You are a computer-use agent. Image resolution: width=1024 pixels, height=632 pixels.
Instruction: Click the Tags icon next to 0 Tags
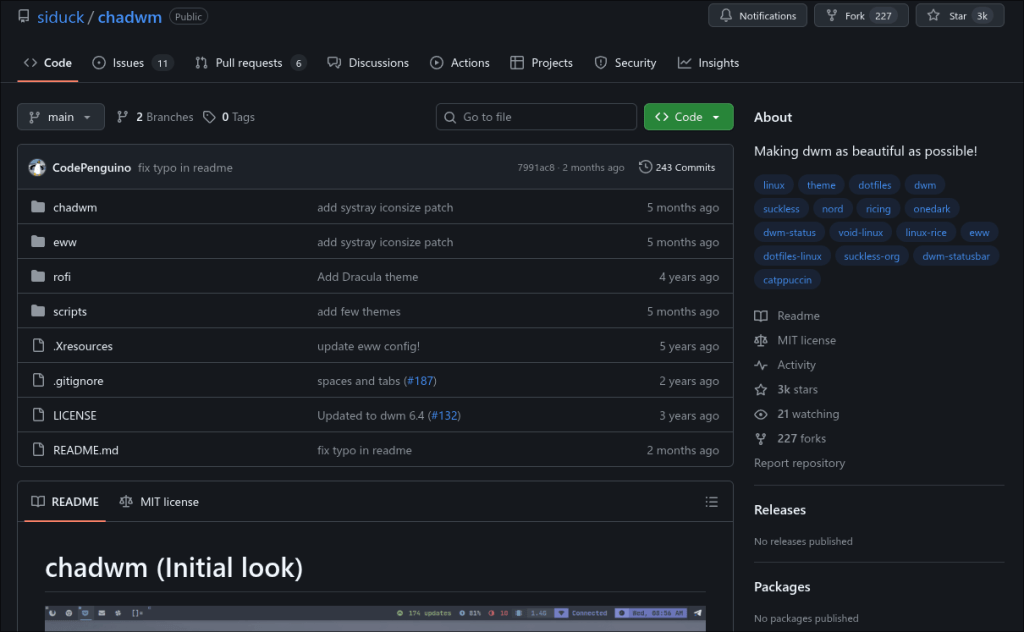coord(209,117)
